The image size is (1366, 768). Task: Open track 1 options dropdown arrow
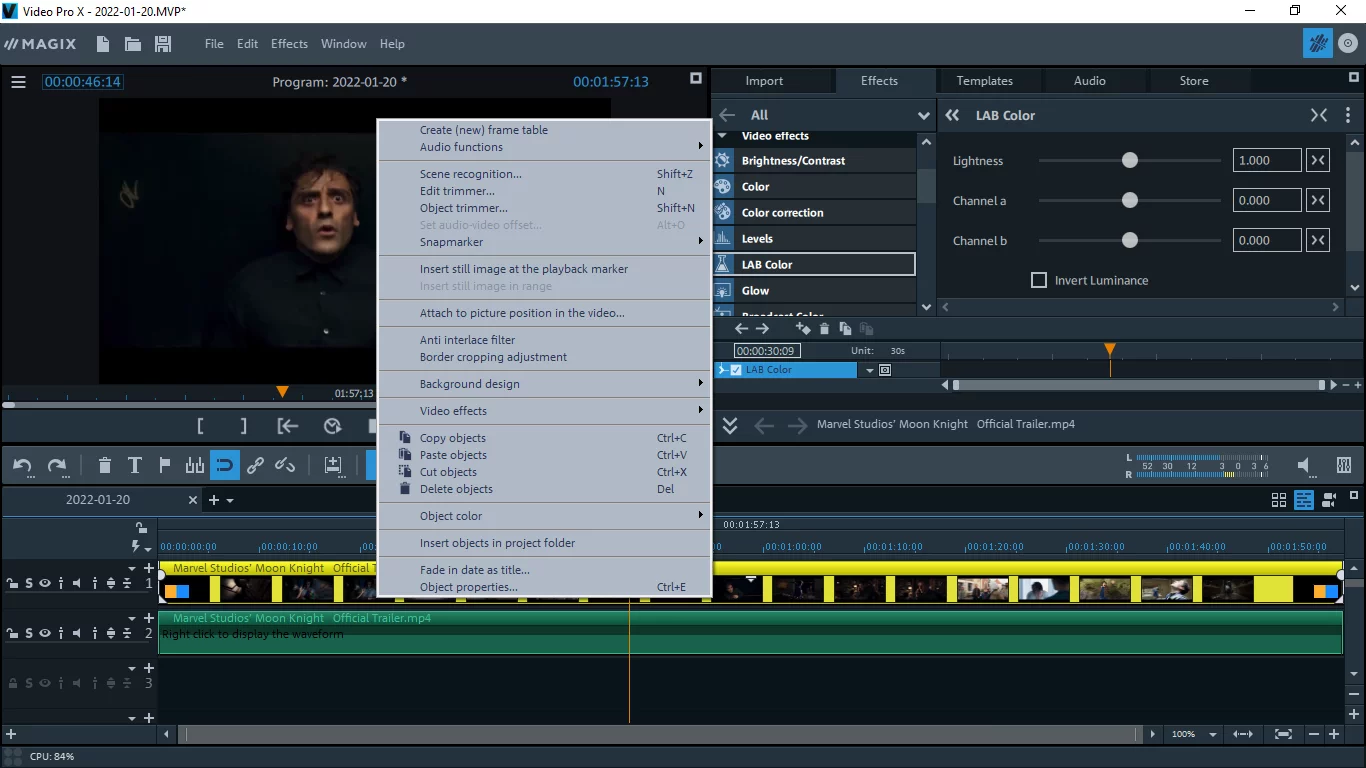[132, 568]
